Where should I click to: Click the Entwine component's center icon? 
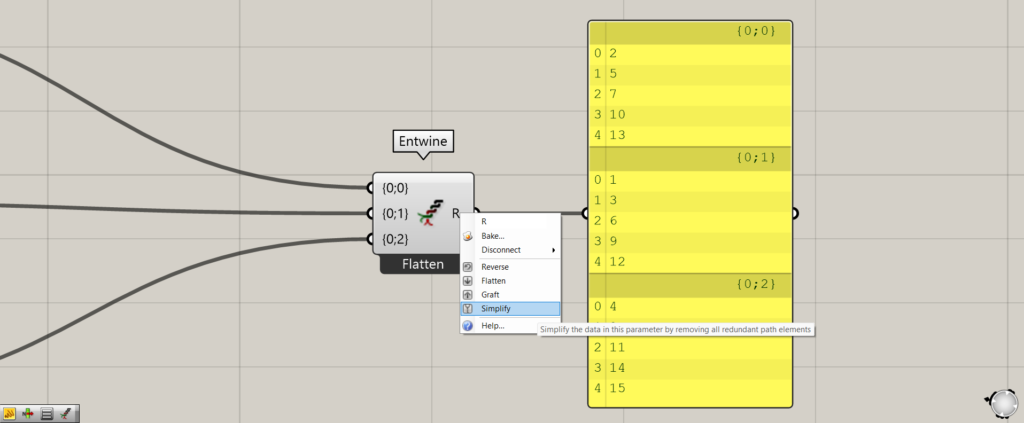(432, 213)
